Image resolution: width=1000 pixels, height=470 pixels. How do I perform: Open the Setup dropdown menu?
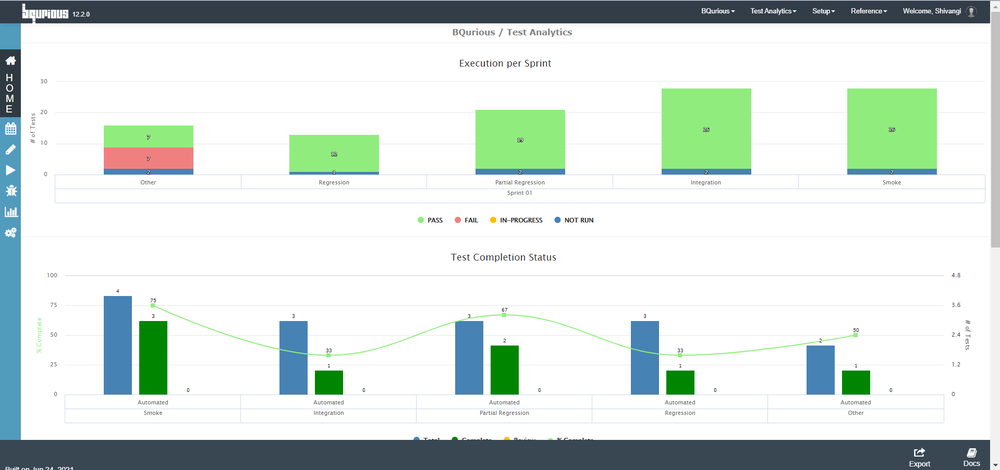(823, 11)
